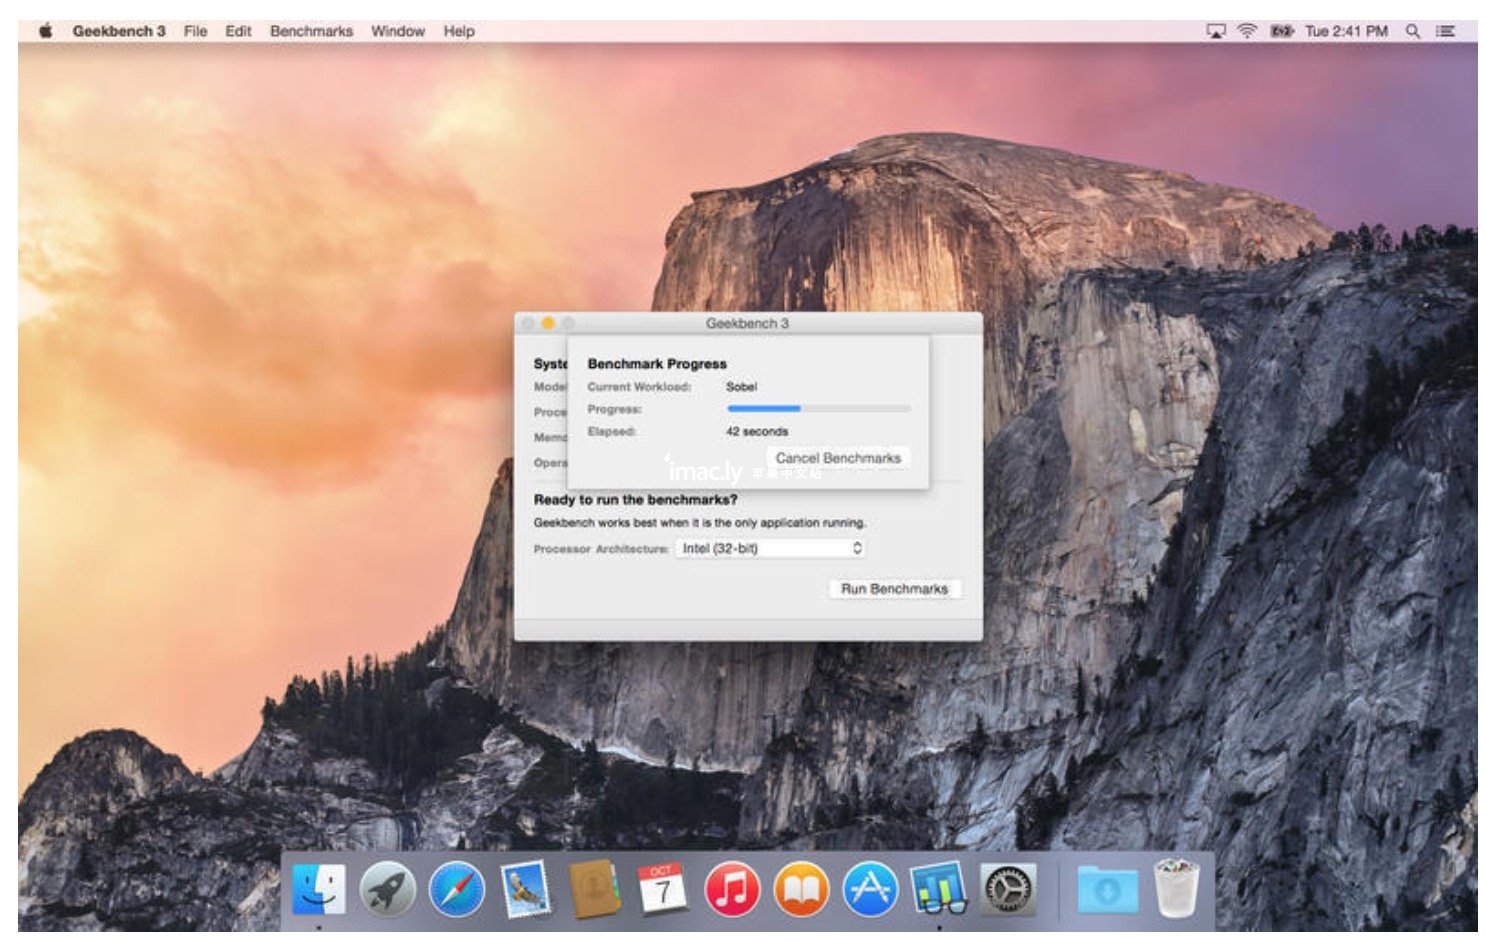Screen dimensions: 1486x942
Task: Click the AirPlay display icon in menu bar
Action: point(1216,31)
